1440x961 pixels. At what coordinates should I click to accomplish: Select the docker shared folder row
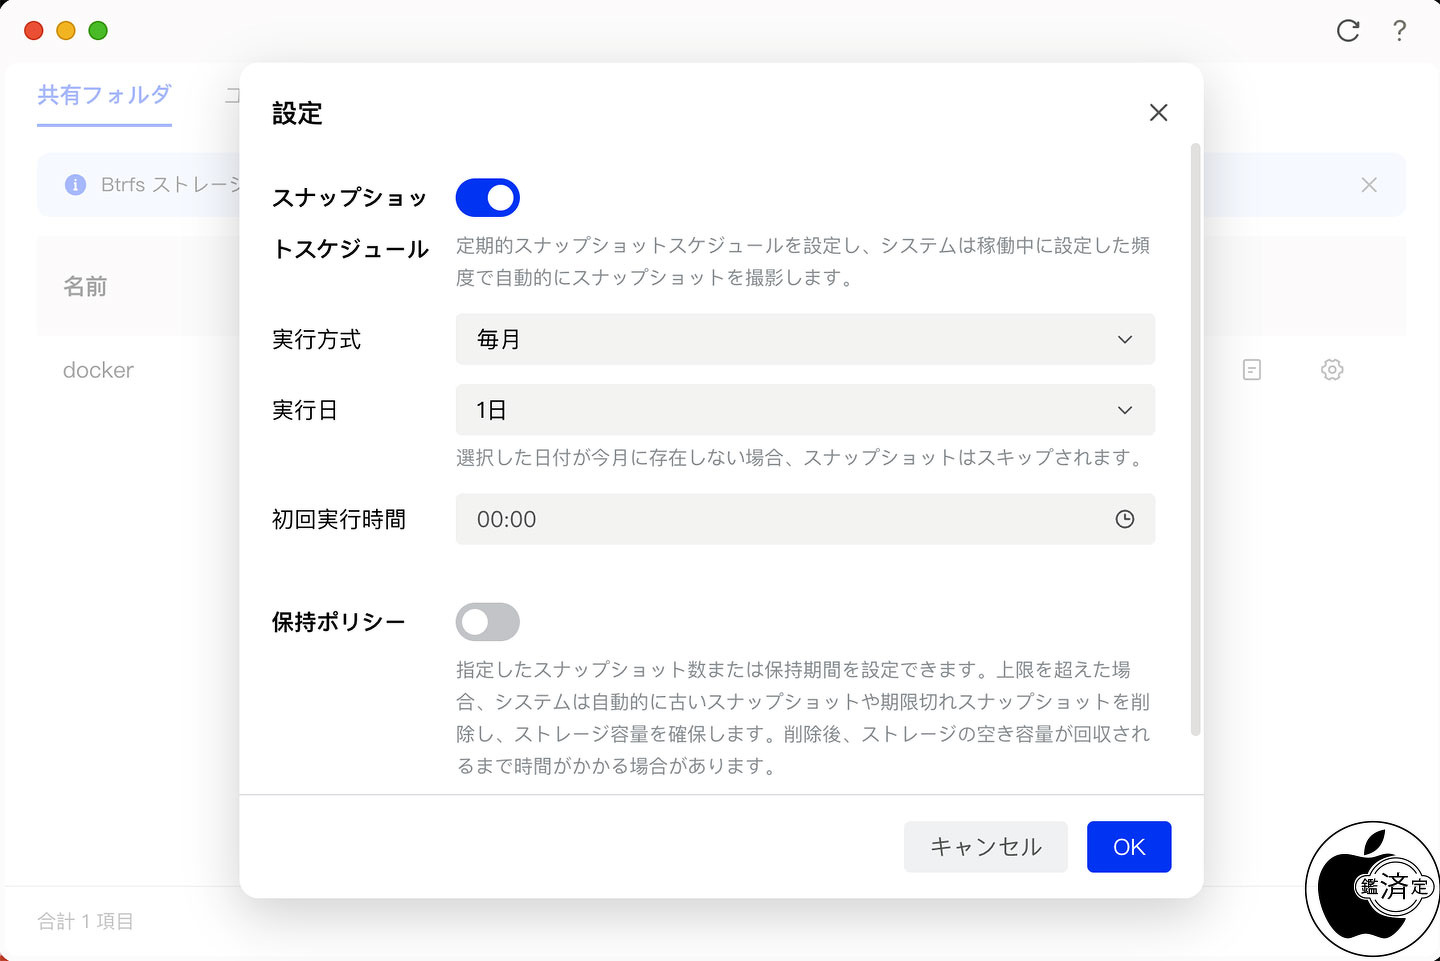[98, 370]
